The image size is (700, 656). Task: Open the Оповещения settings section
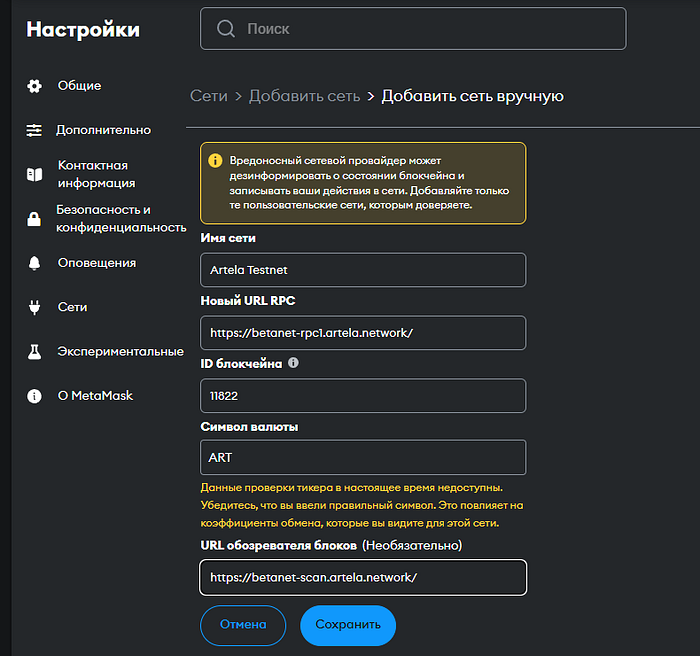pyautogui.click(x=97, y=263)
